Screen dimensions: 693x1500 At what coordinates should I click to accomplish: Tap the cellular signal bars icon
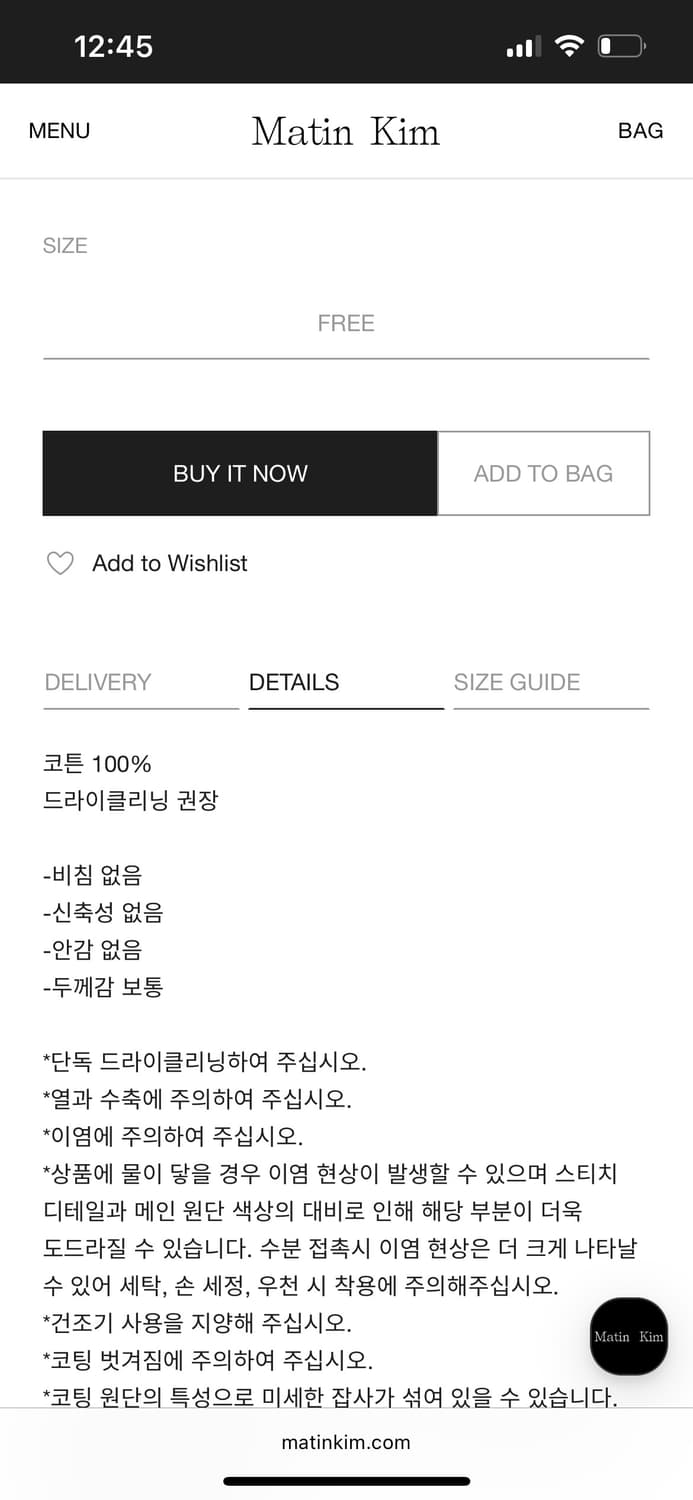pos(523,46)
